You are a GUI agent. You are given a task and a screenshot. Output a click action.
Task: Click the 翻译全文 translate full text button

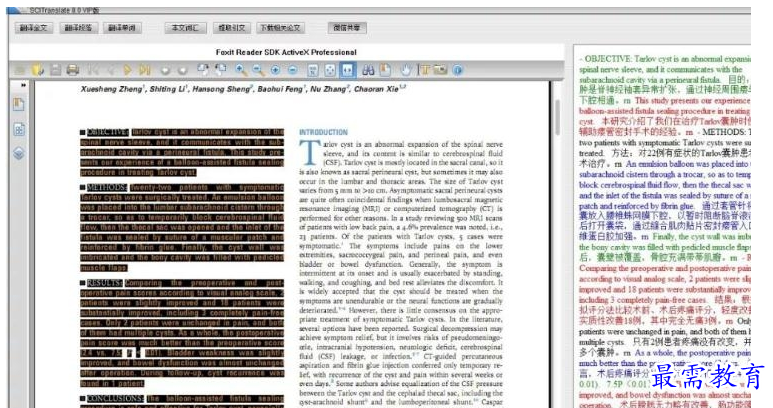(x=34, y=28)
